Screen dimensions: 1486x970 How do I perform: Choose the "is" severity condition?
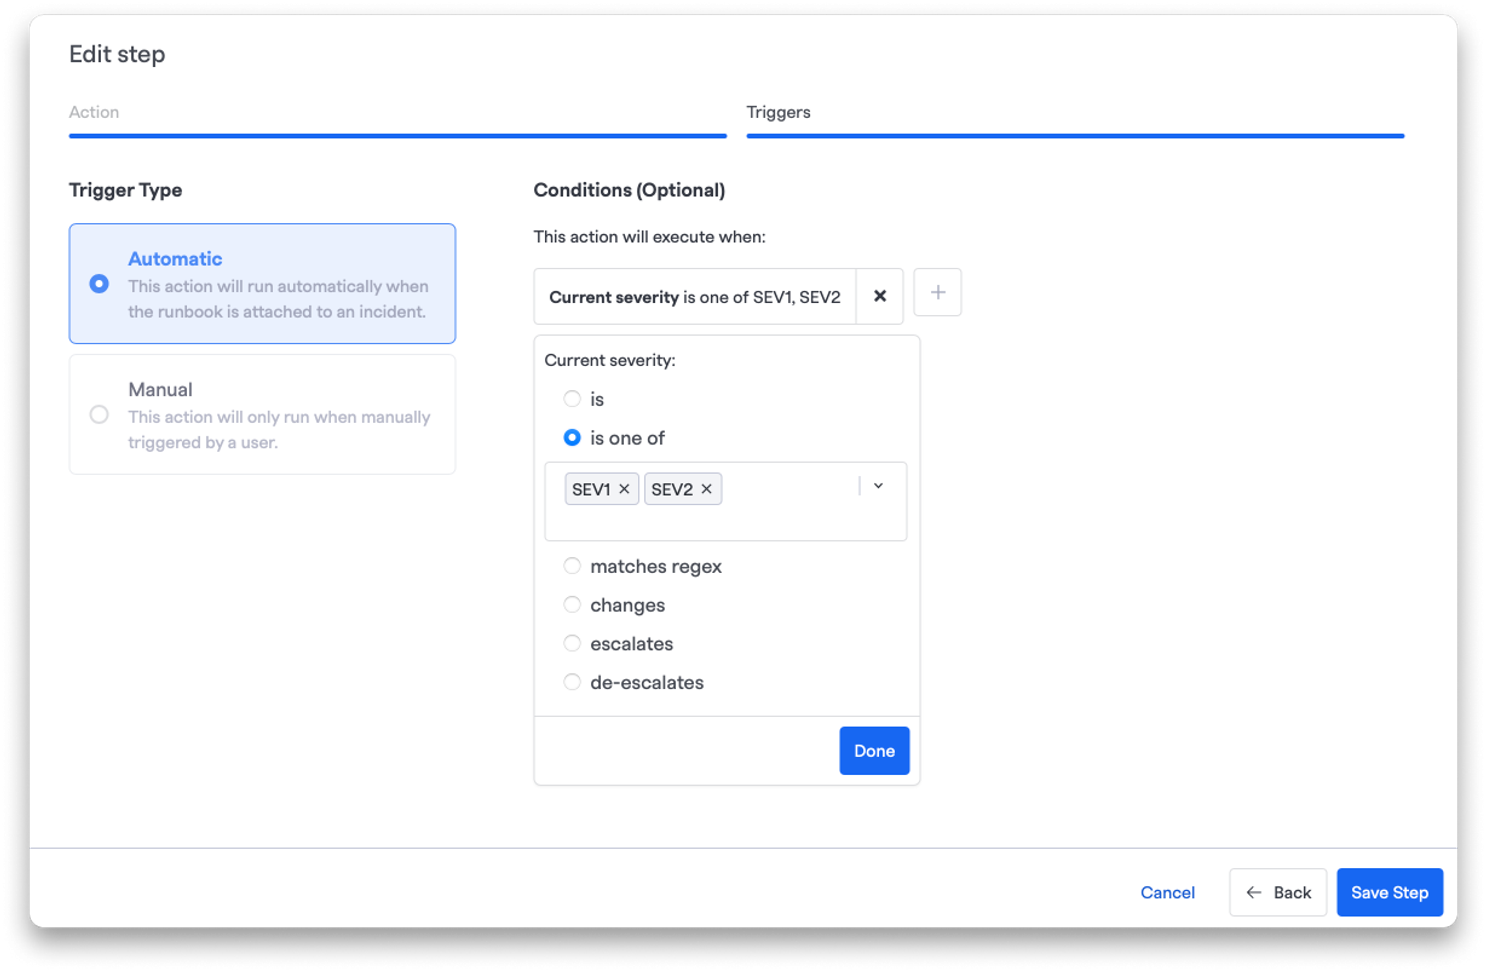(572, 399)
